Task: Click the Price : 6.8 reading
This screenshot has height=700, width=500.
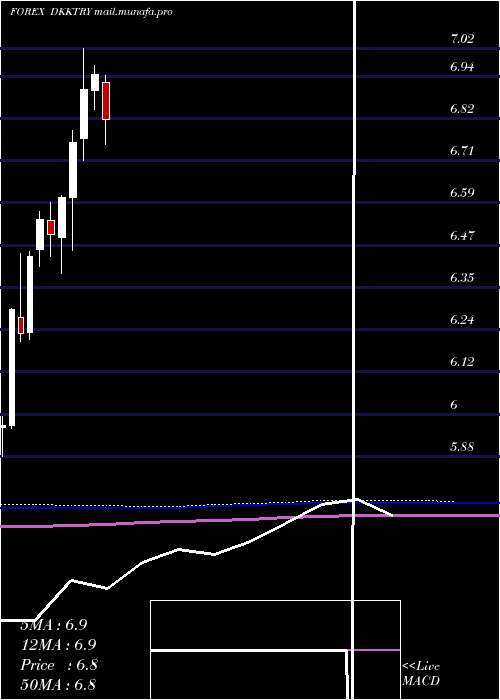Action: 59,665
